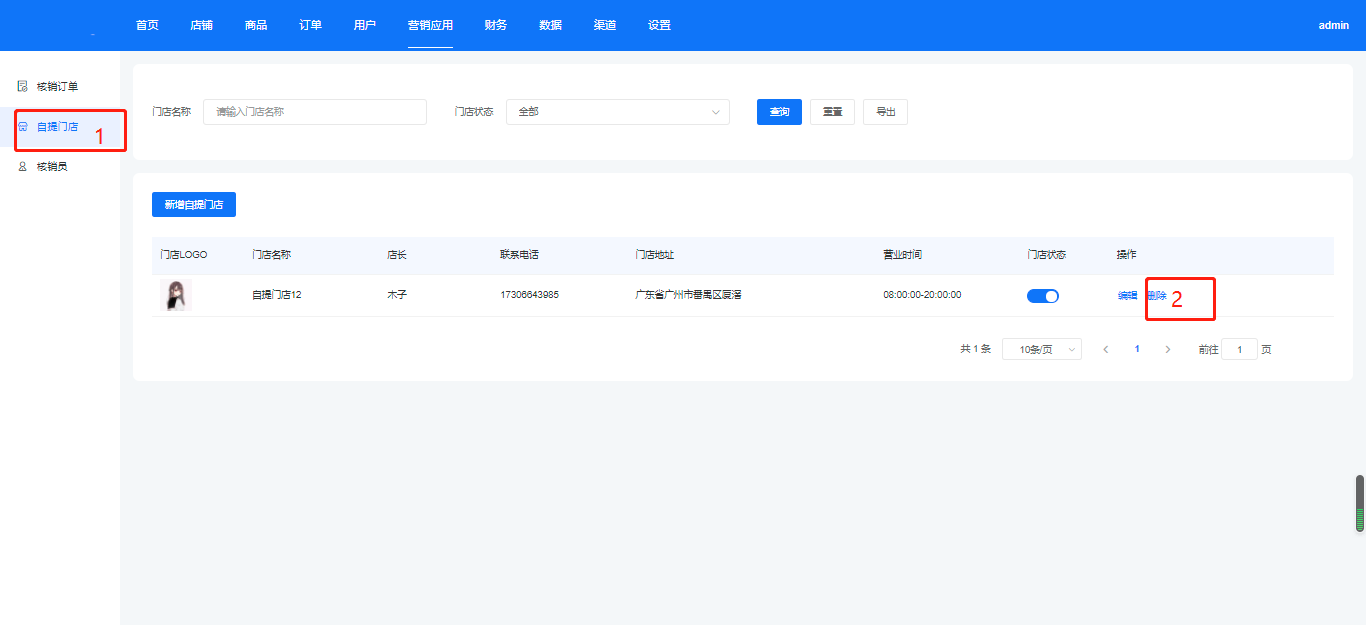Click the 门店名称 search input field
This screenshot has width=1366, height=625.
(314, 112)
